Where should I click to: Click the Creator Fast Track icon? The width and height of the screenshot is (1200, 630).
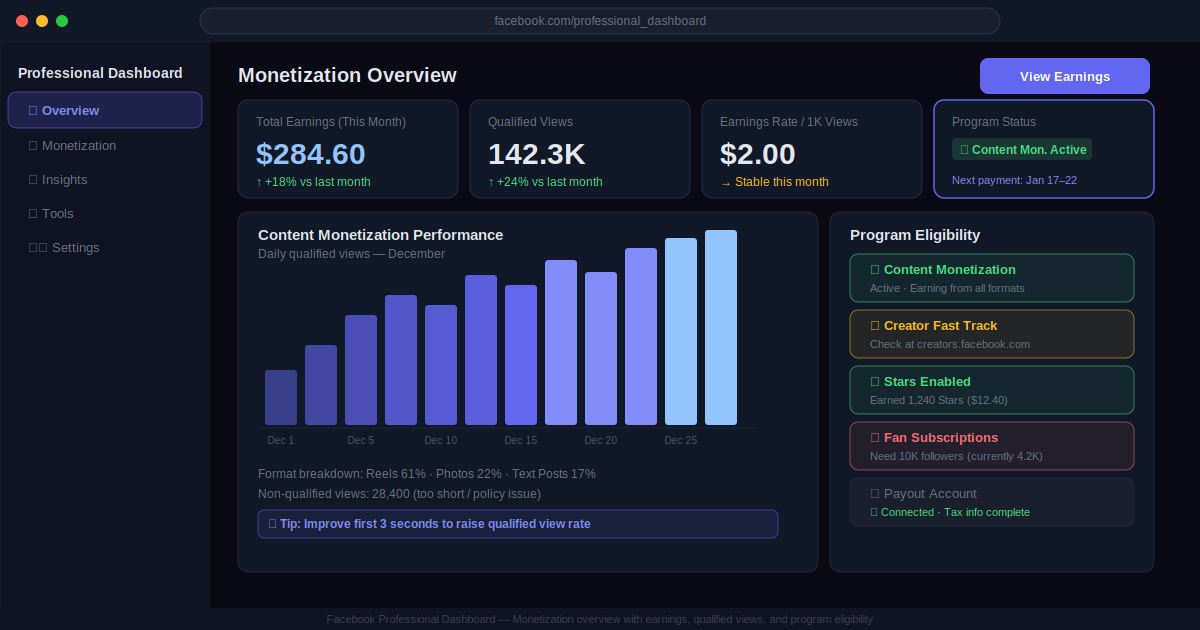click(x=875, y=326)
